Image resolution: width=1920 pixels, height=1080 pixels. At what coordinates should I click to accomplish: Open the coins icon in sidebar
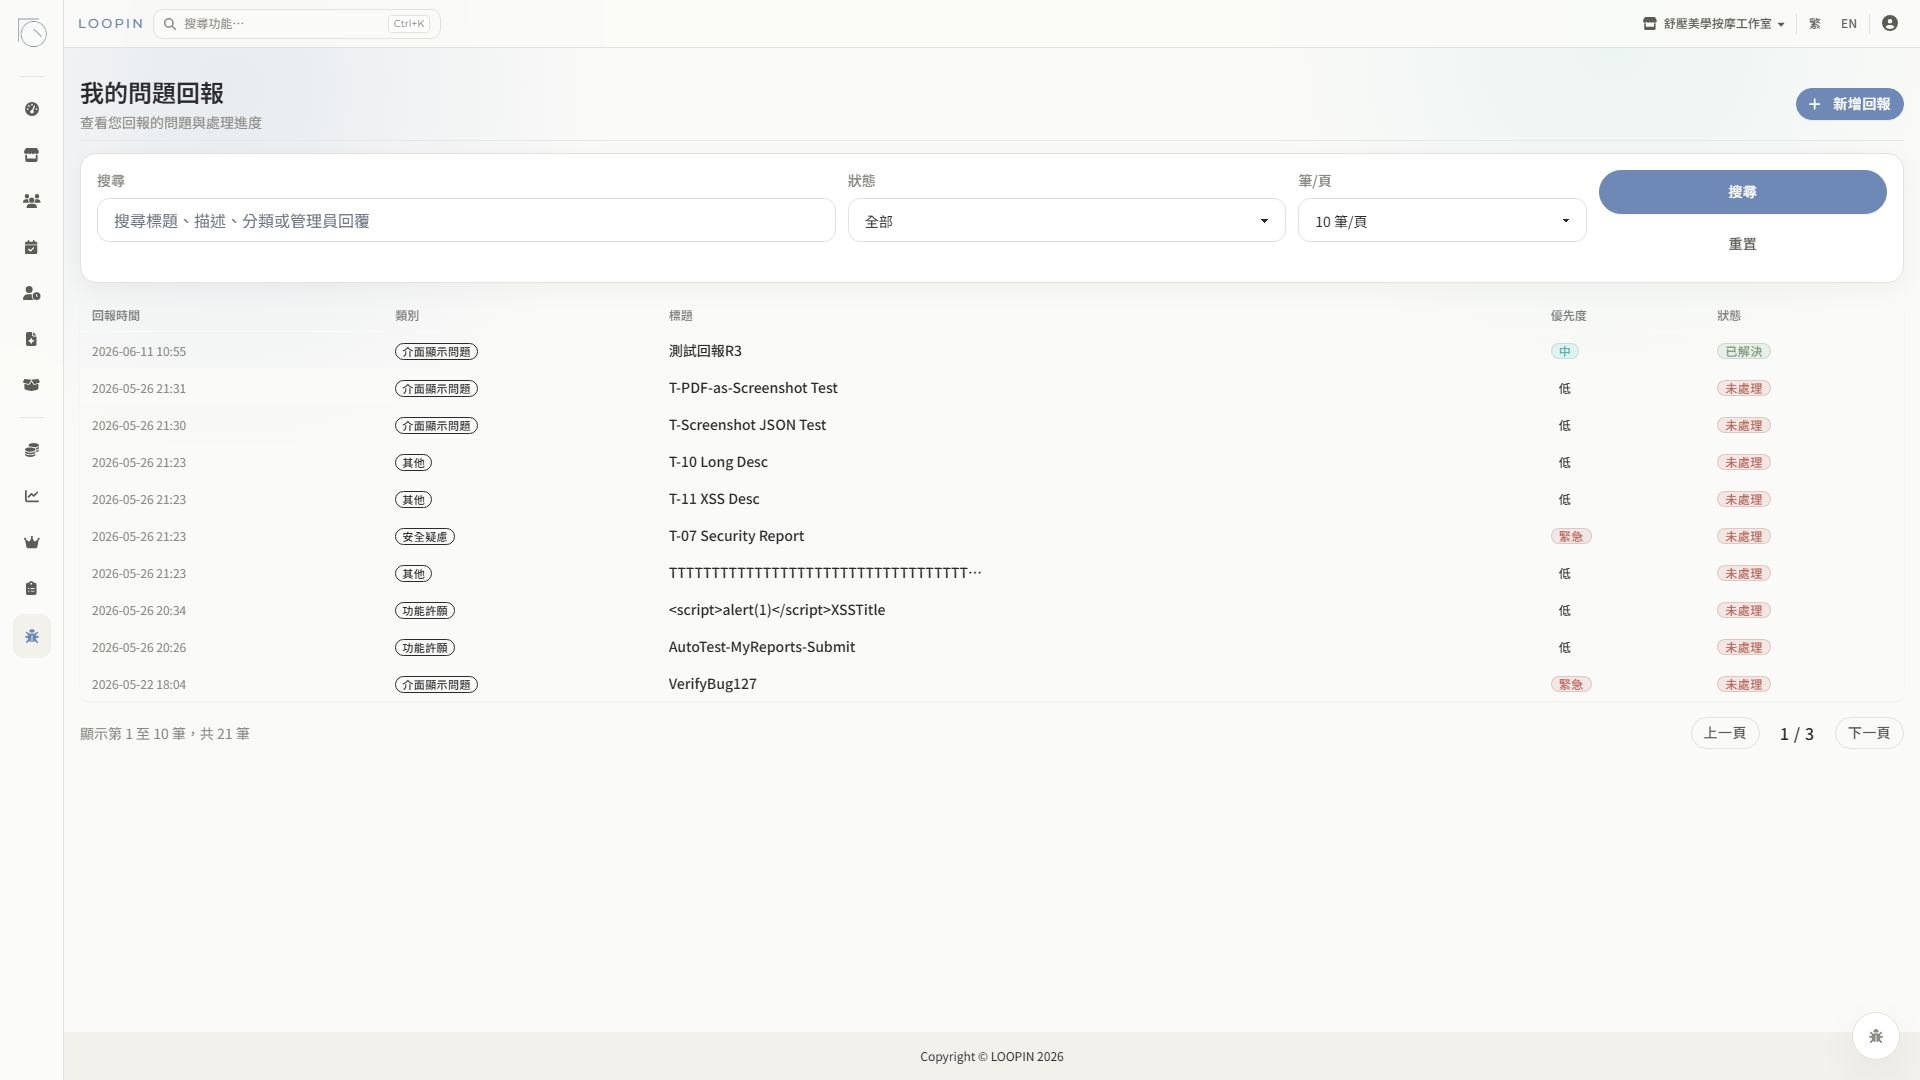coord(32,450)
